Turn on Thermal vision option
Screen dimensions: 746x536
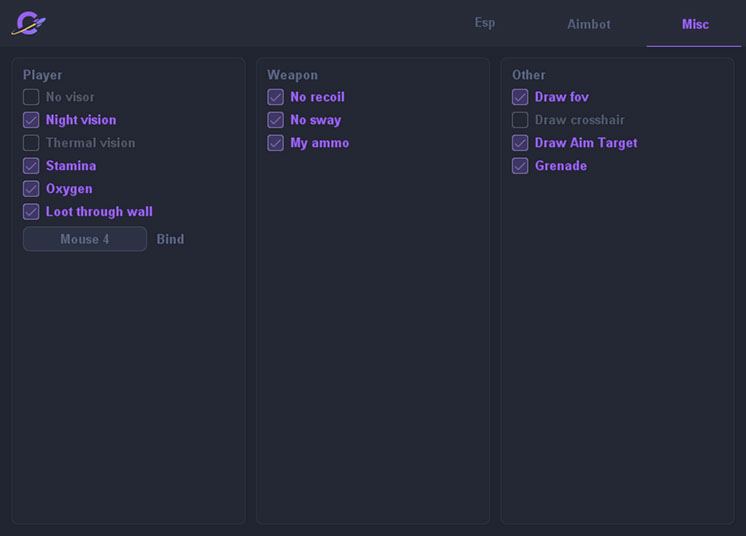(x=31, y=143)
